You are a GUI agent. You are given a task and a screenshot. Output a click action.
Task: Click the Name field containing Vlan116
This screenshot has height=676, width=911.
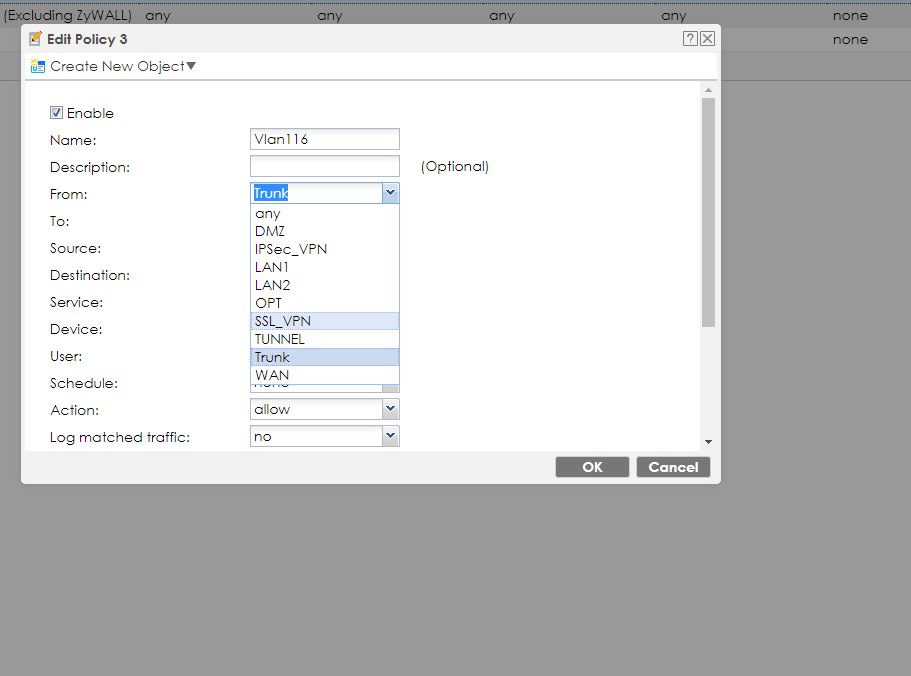pos(325,139)
